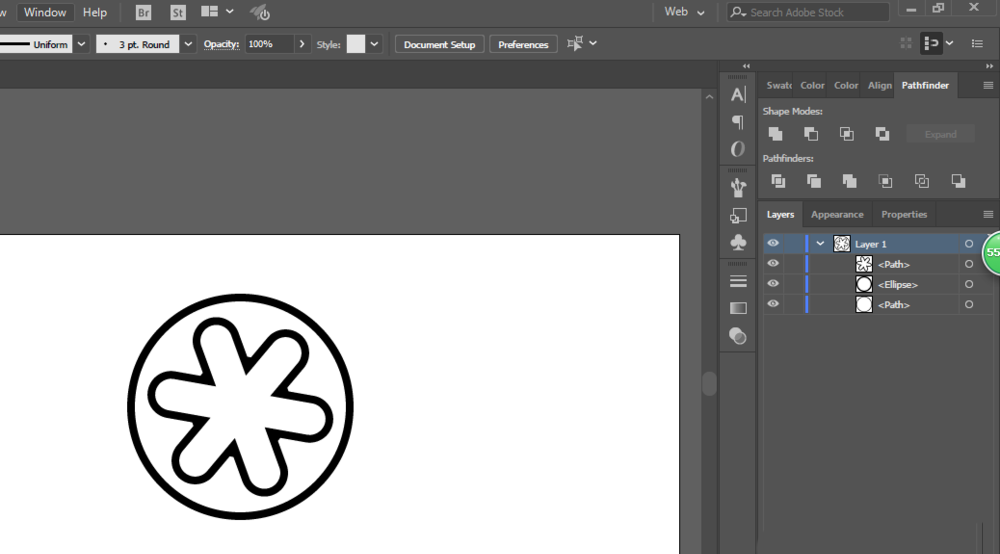Screen dimensions: 1000x554
Task: Toggle visibility of Layer 1
Action: 773,243
